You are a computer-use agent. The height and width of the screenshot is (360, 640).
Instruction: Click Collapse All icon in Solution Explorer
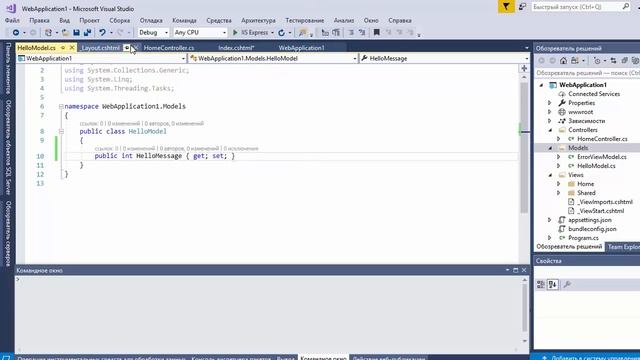624,61
